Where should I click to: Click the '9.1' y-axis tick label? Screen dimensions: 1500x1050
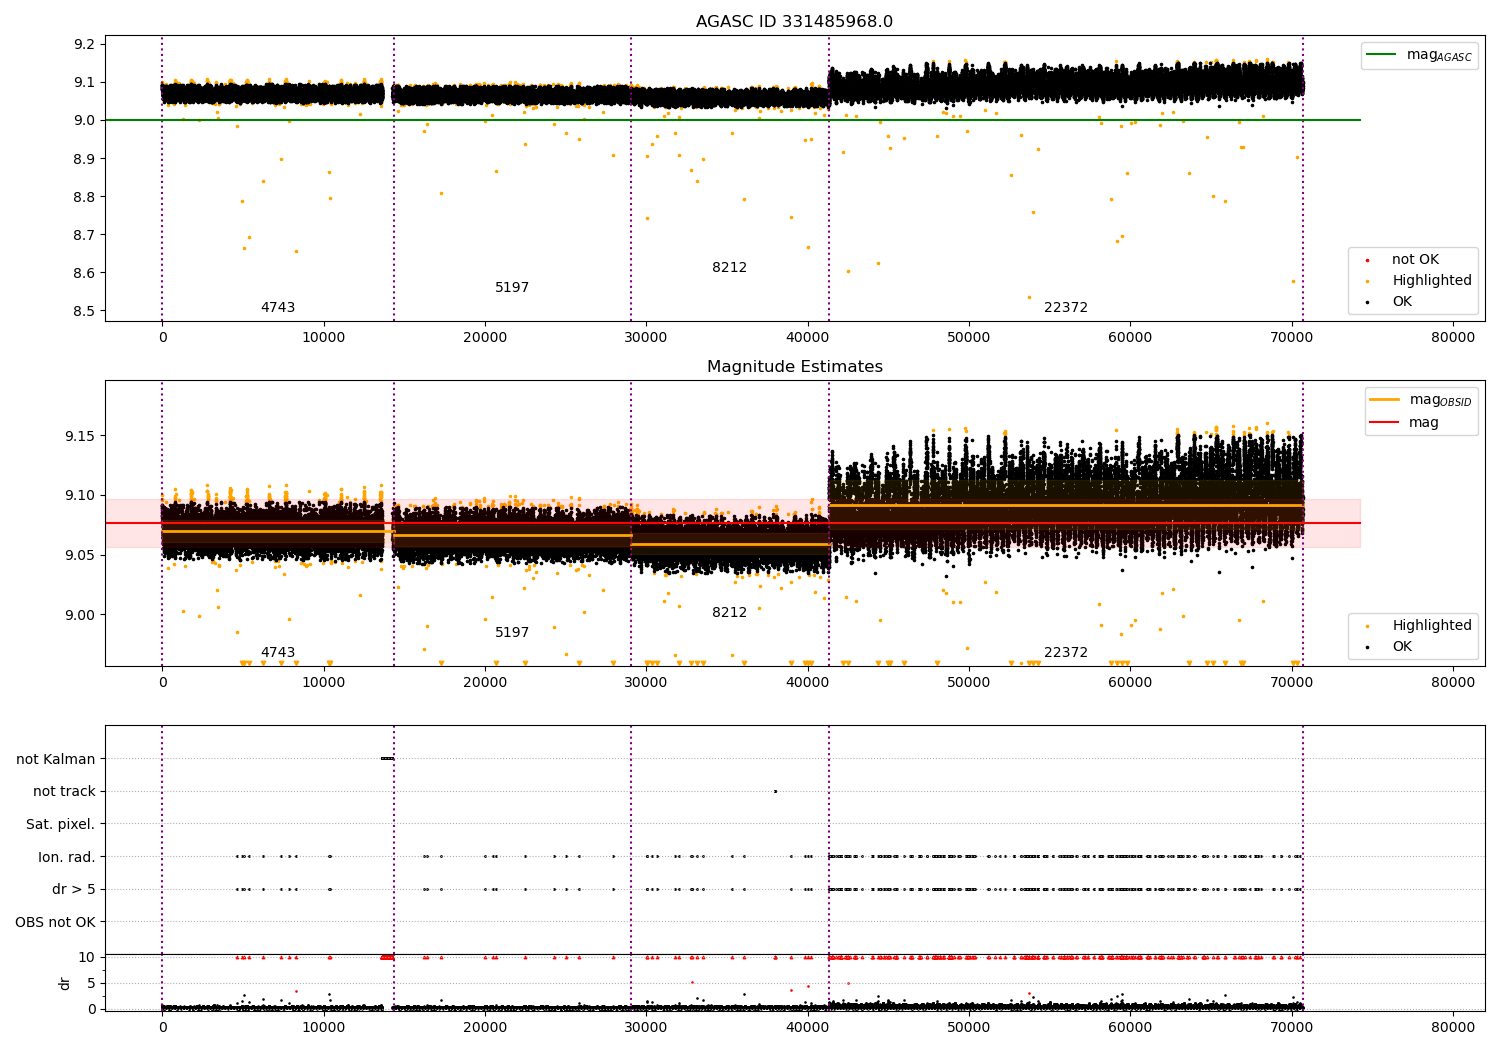[x=84, y=83]
